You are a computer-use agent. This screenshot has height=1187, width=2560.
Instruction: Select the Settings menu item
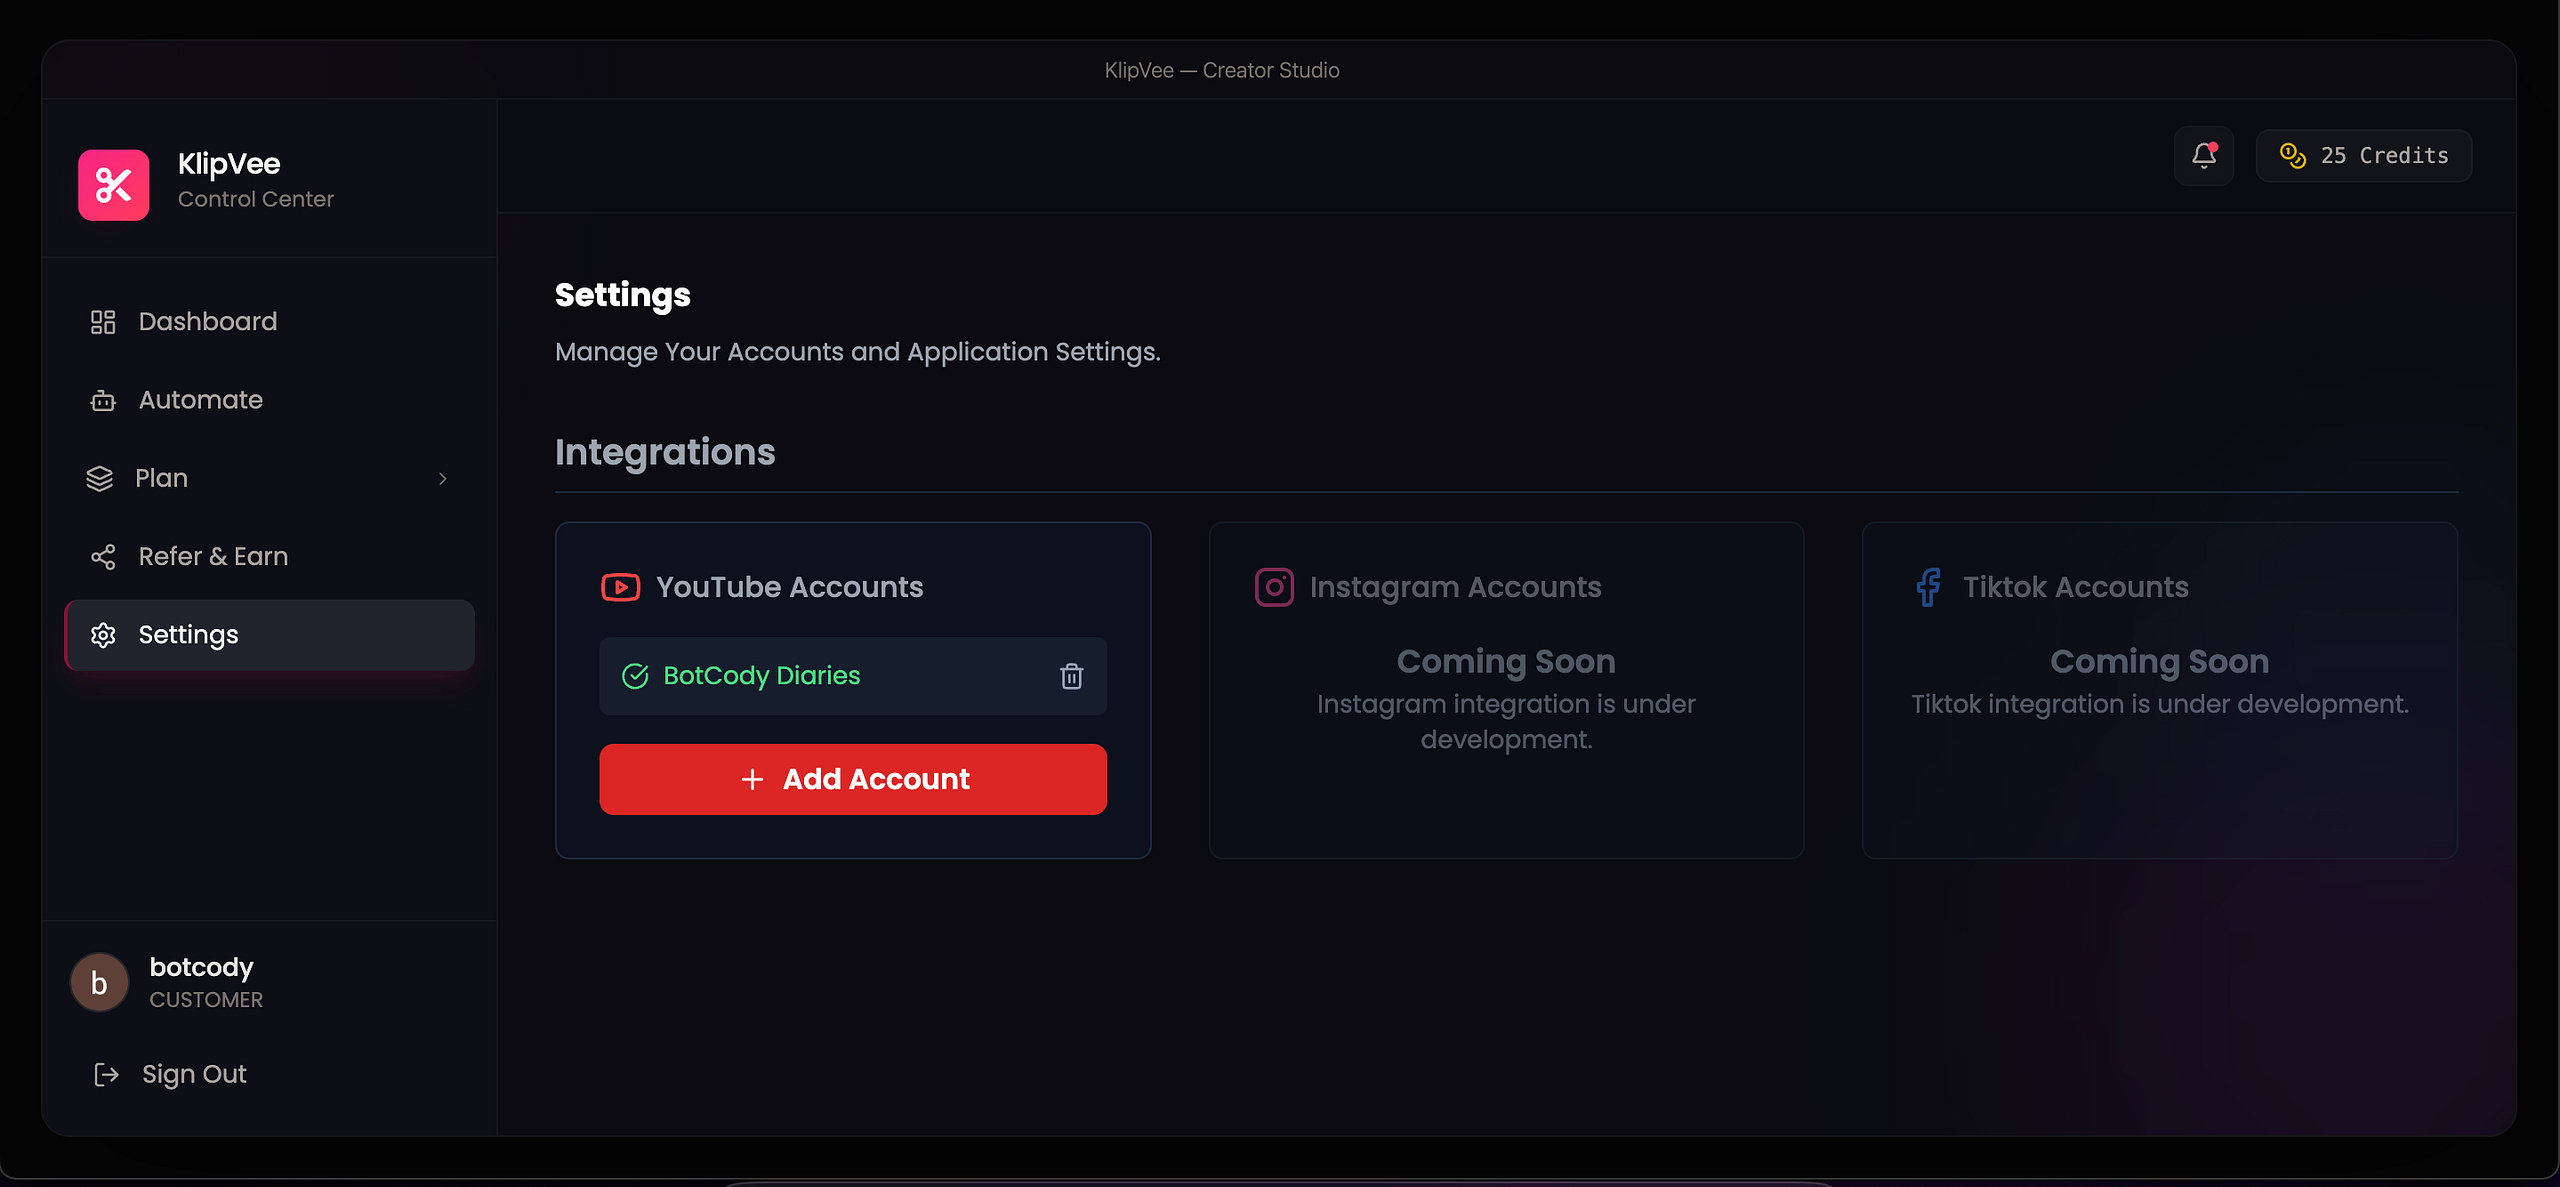click(x=270, y=635)
